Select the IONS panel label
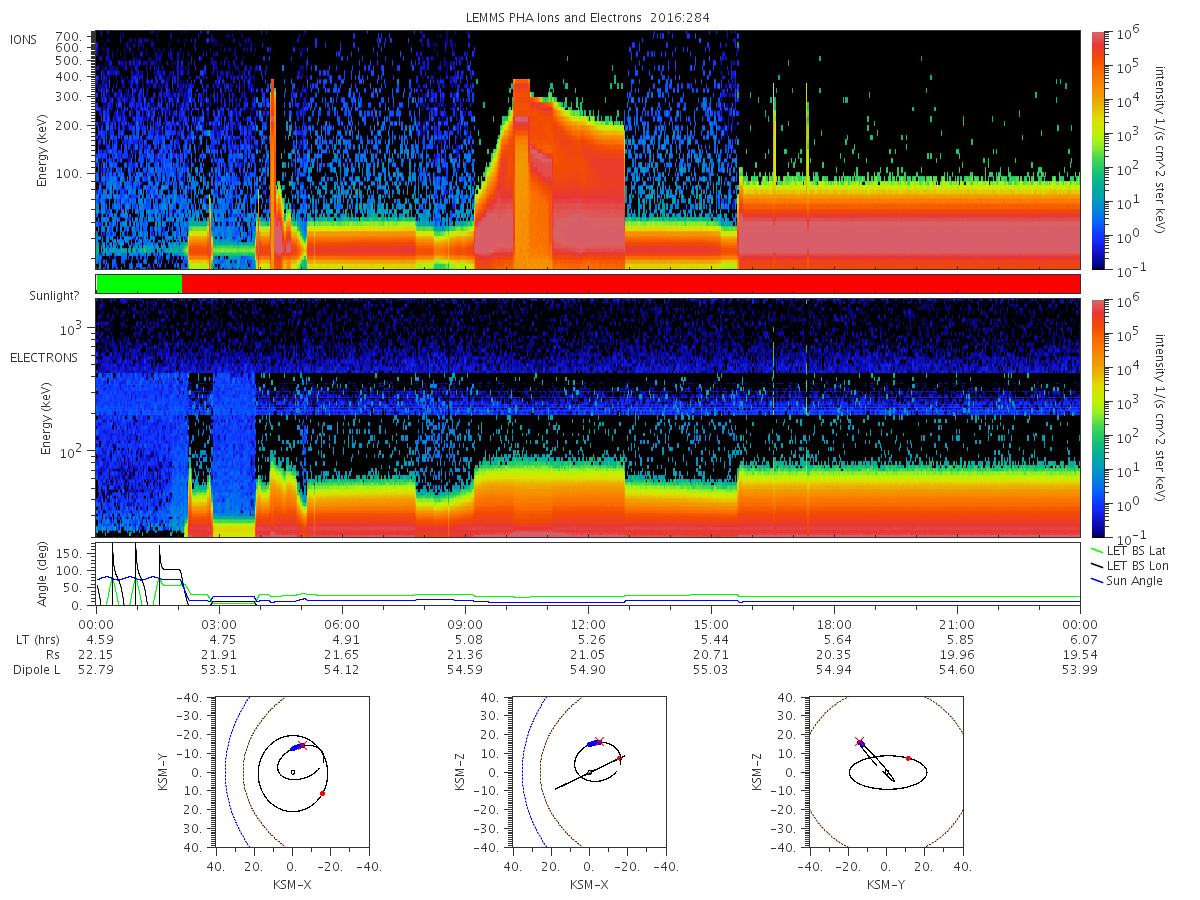Image resolution: width=1200 pixels, height=900 pixels. point(25,39)
